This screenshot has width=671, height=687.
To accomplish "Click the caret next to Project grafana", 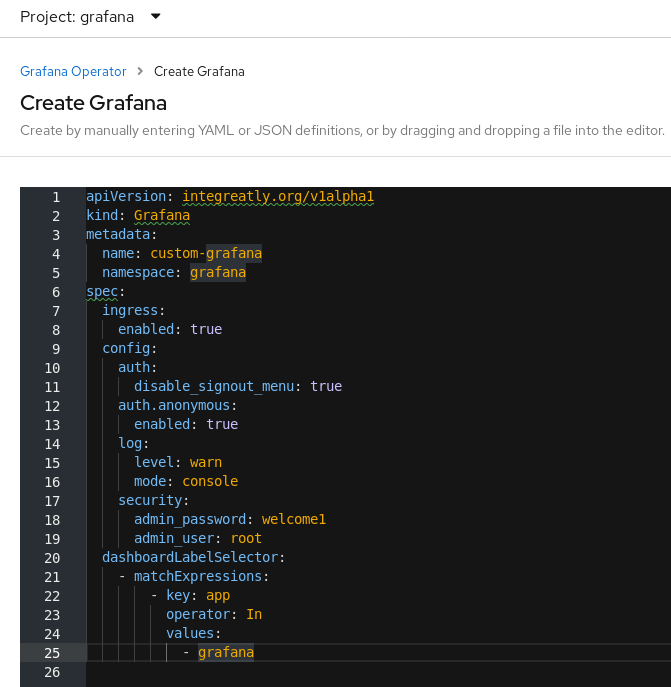I will [154, 17].
